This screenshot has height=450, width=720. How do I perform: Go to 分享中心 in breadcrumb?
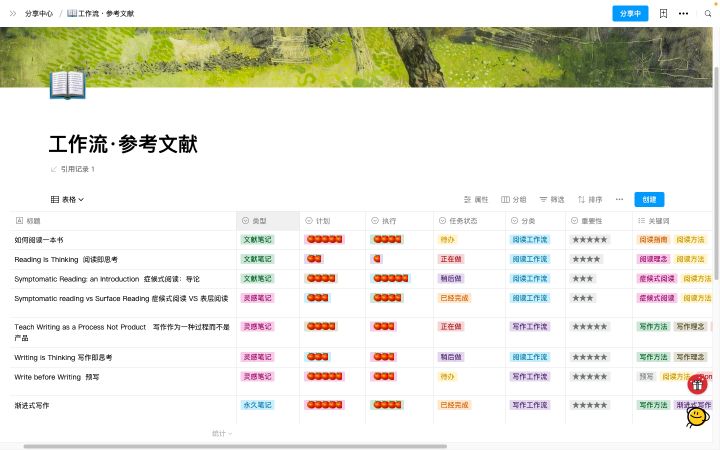[39, 13]
